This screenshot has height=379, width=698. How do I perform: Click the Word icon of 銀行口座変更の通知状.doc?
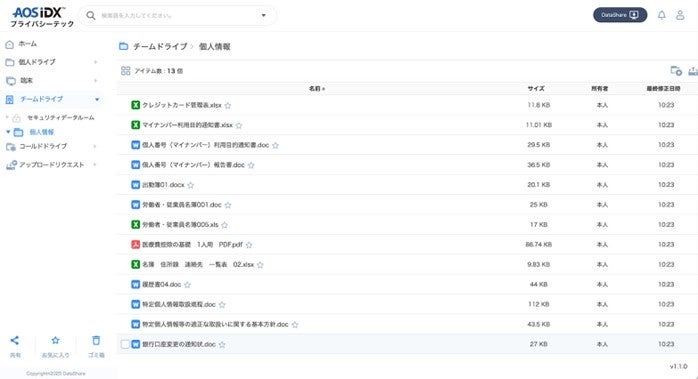point(136,344)
